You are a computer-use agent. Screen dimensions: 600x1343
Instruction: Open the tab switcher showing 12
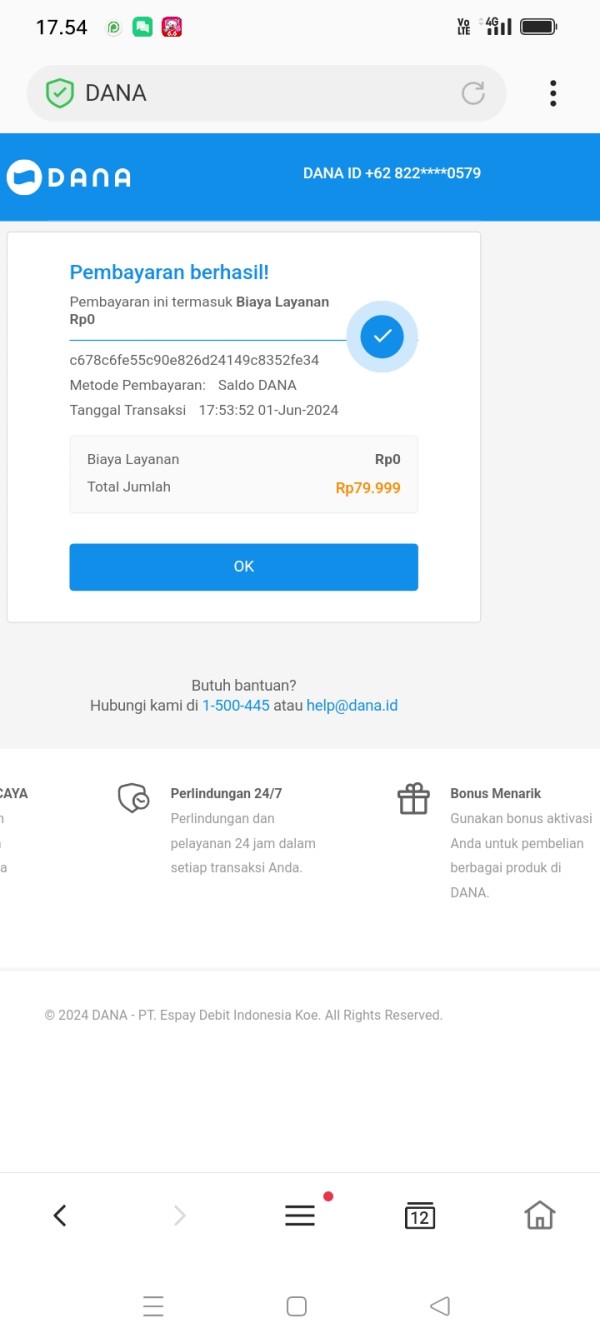[420, 1216]
